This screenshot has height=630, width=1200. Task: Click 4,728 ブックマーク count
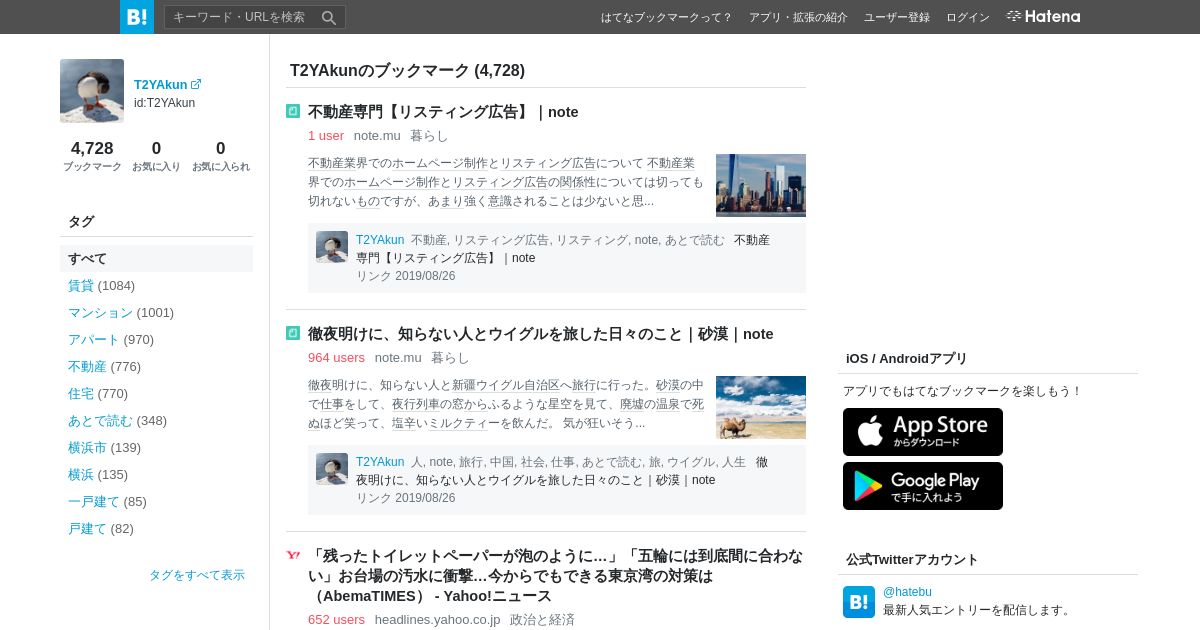(92, 156)
